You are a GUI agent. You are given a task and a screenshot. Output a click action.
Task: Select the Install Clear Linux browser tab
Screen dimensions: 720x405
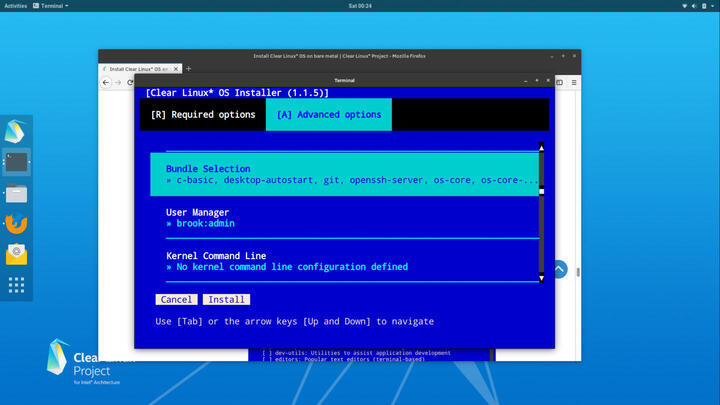click(140, 69)
